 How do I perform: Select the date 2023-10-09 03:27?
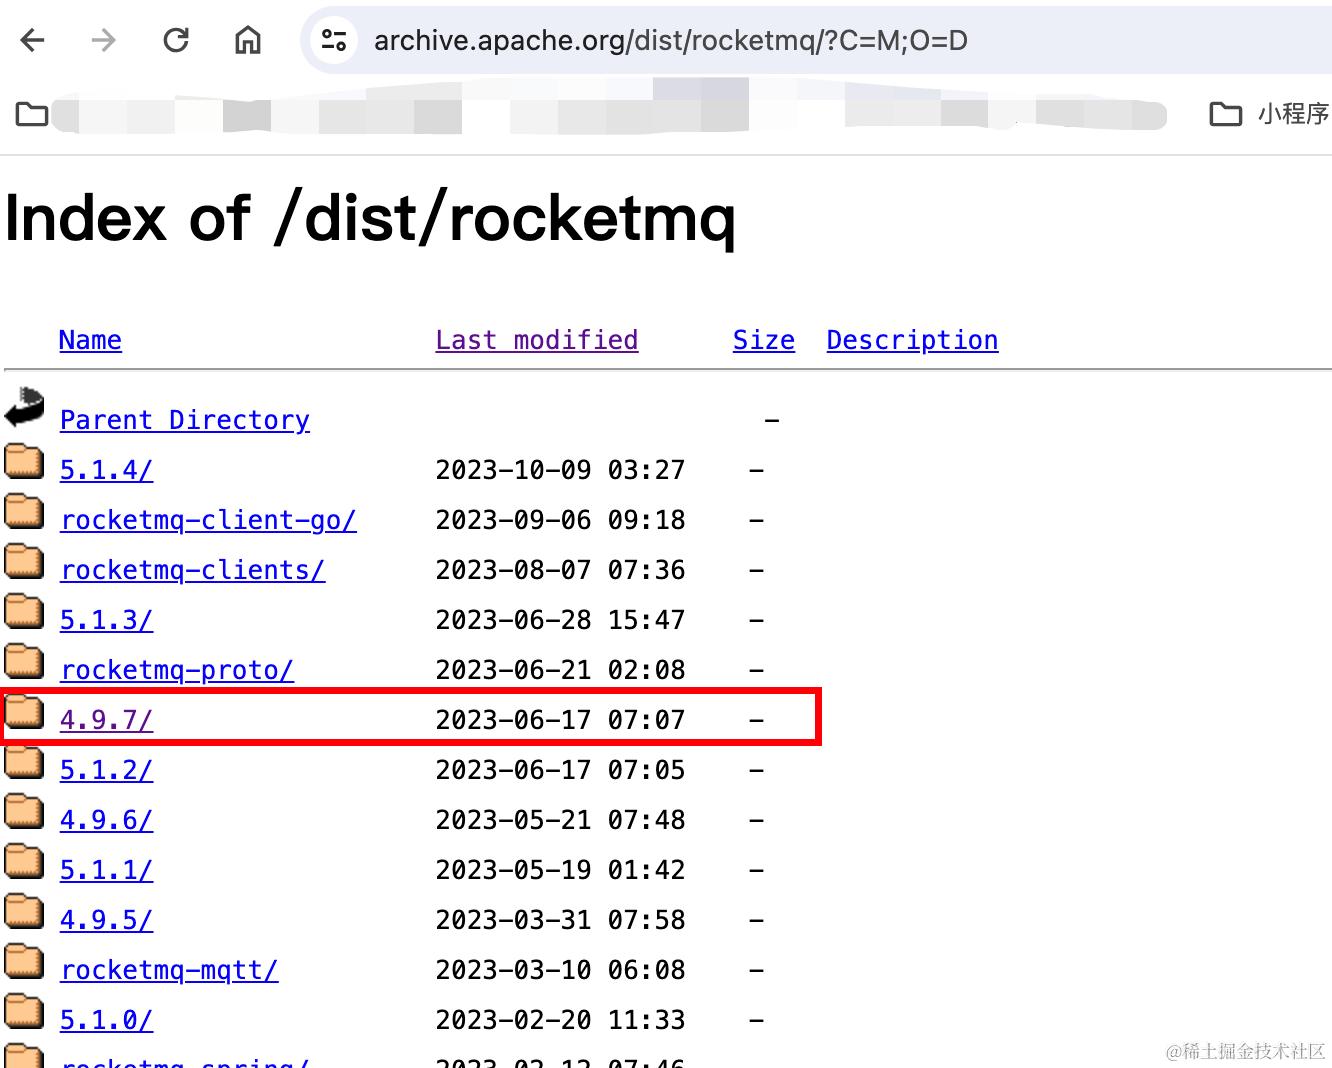tap(560, 470)
